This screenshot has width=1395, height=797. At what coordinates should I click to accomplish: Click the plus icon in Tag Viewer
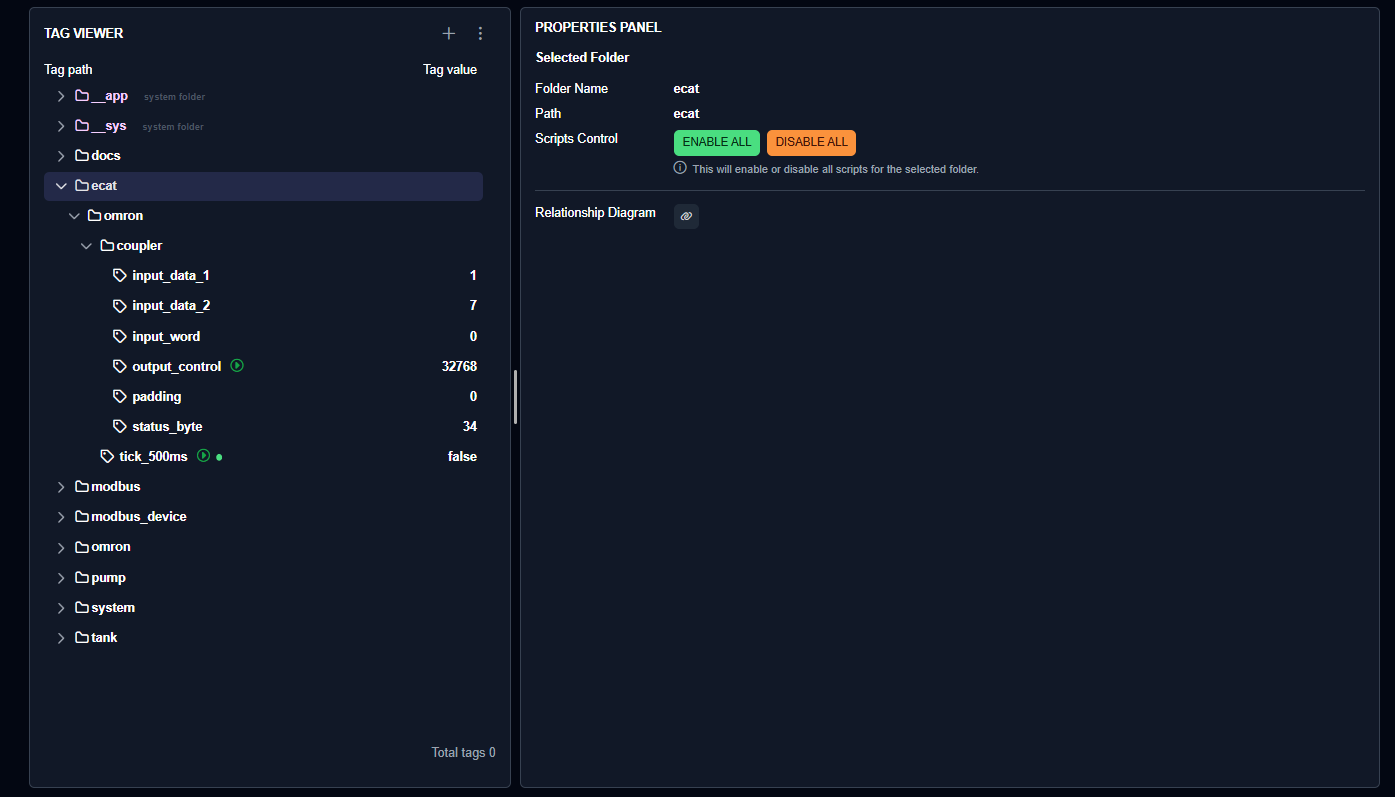coord(449,34)
